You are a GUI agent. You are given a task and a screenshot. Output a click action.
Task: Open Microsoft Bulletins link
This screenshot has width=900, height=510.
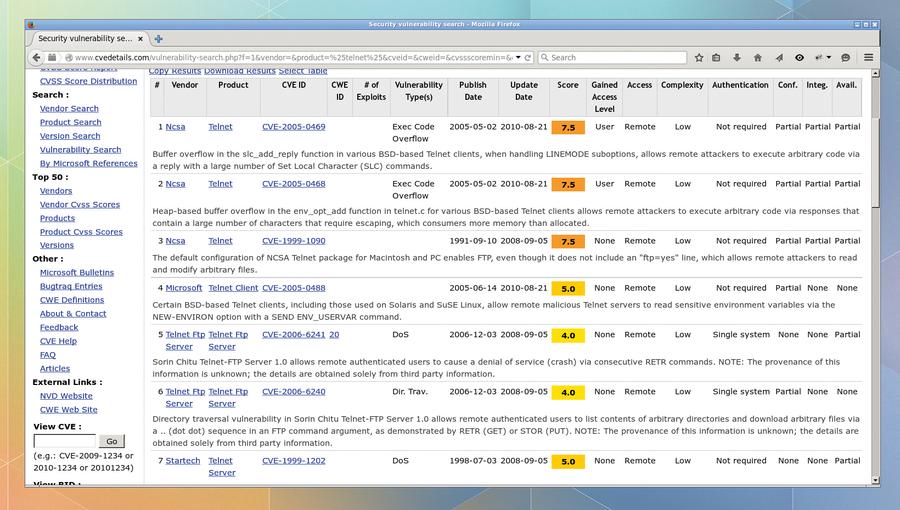77,272
